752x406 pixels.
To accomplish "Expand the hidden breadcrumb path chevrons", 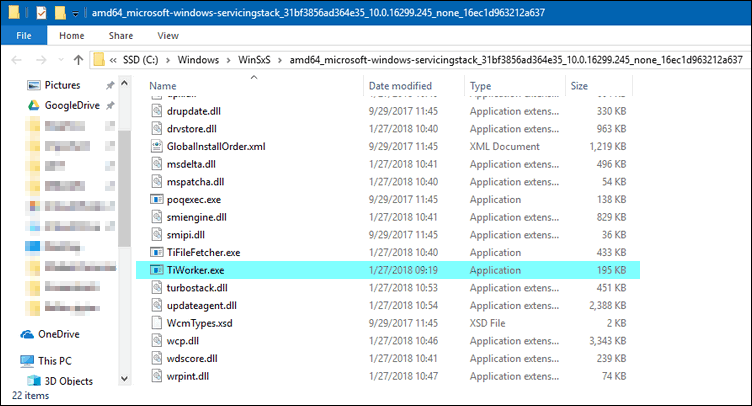I will (113, 60).
